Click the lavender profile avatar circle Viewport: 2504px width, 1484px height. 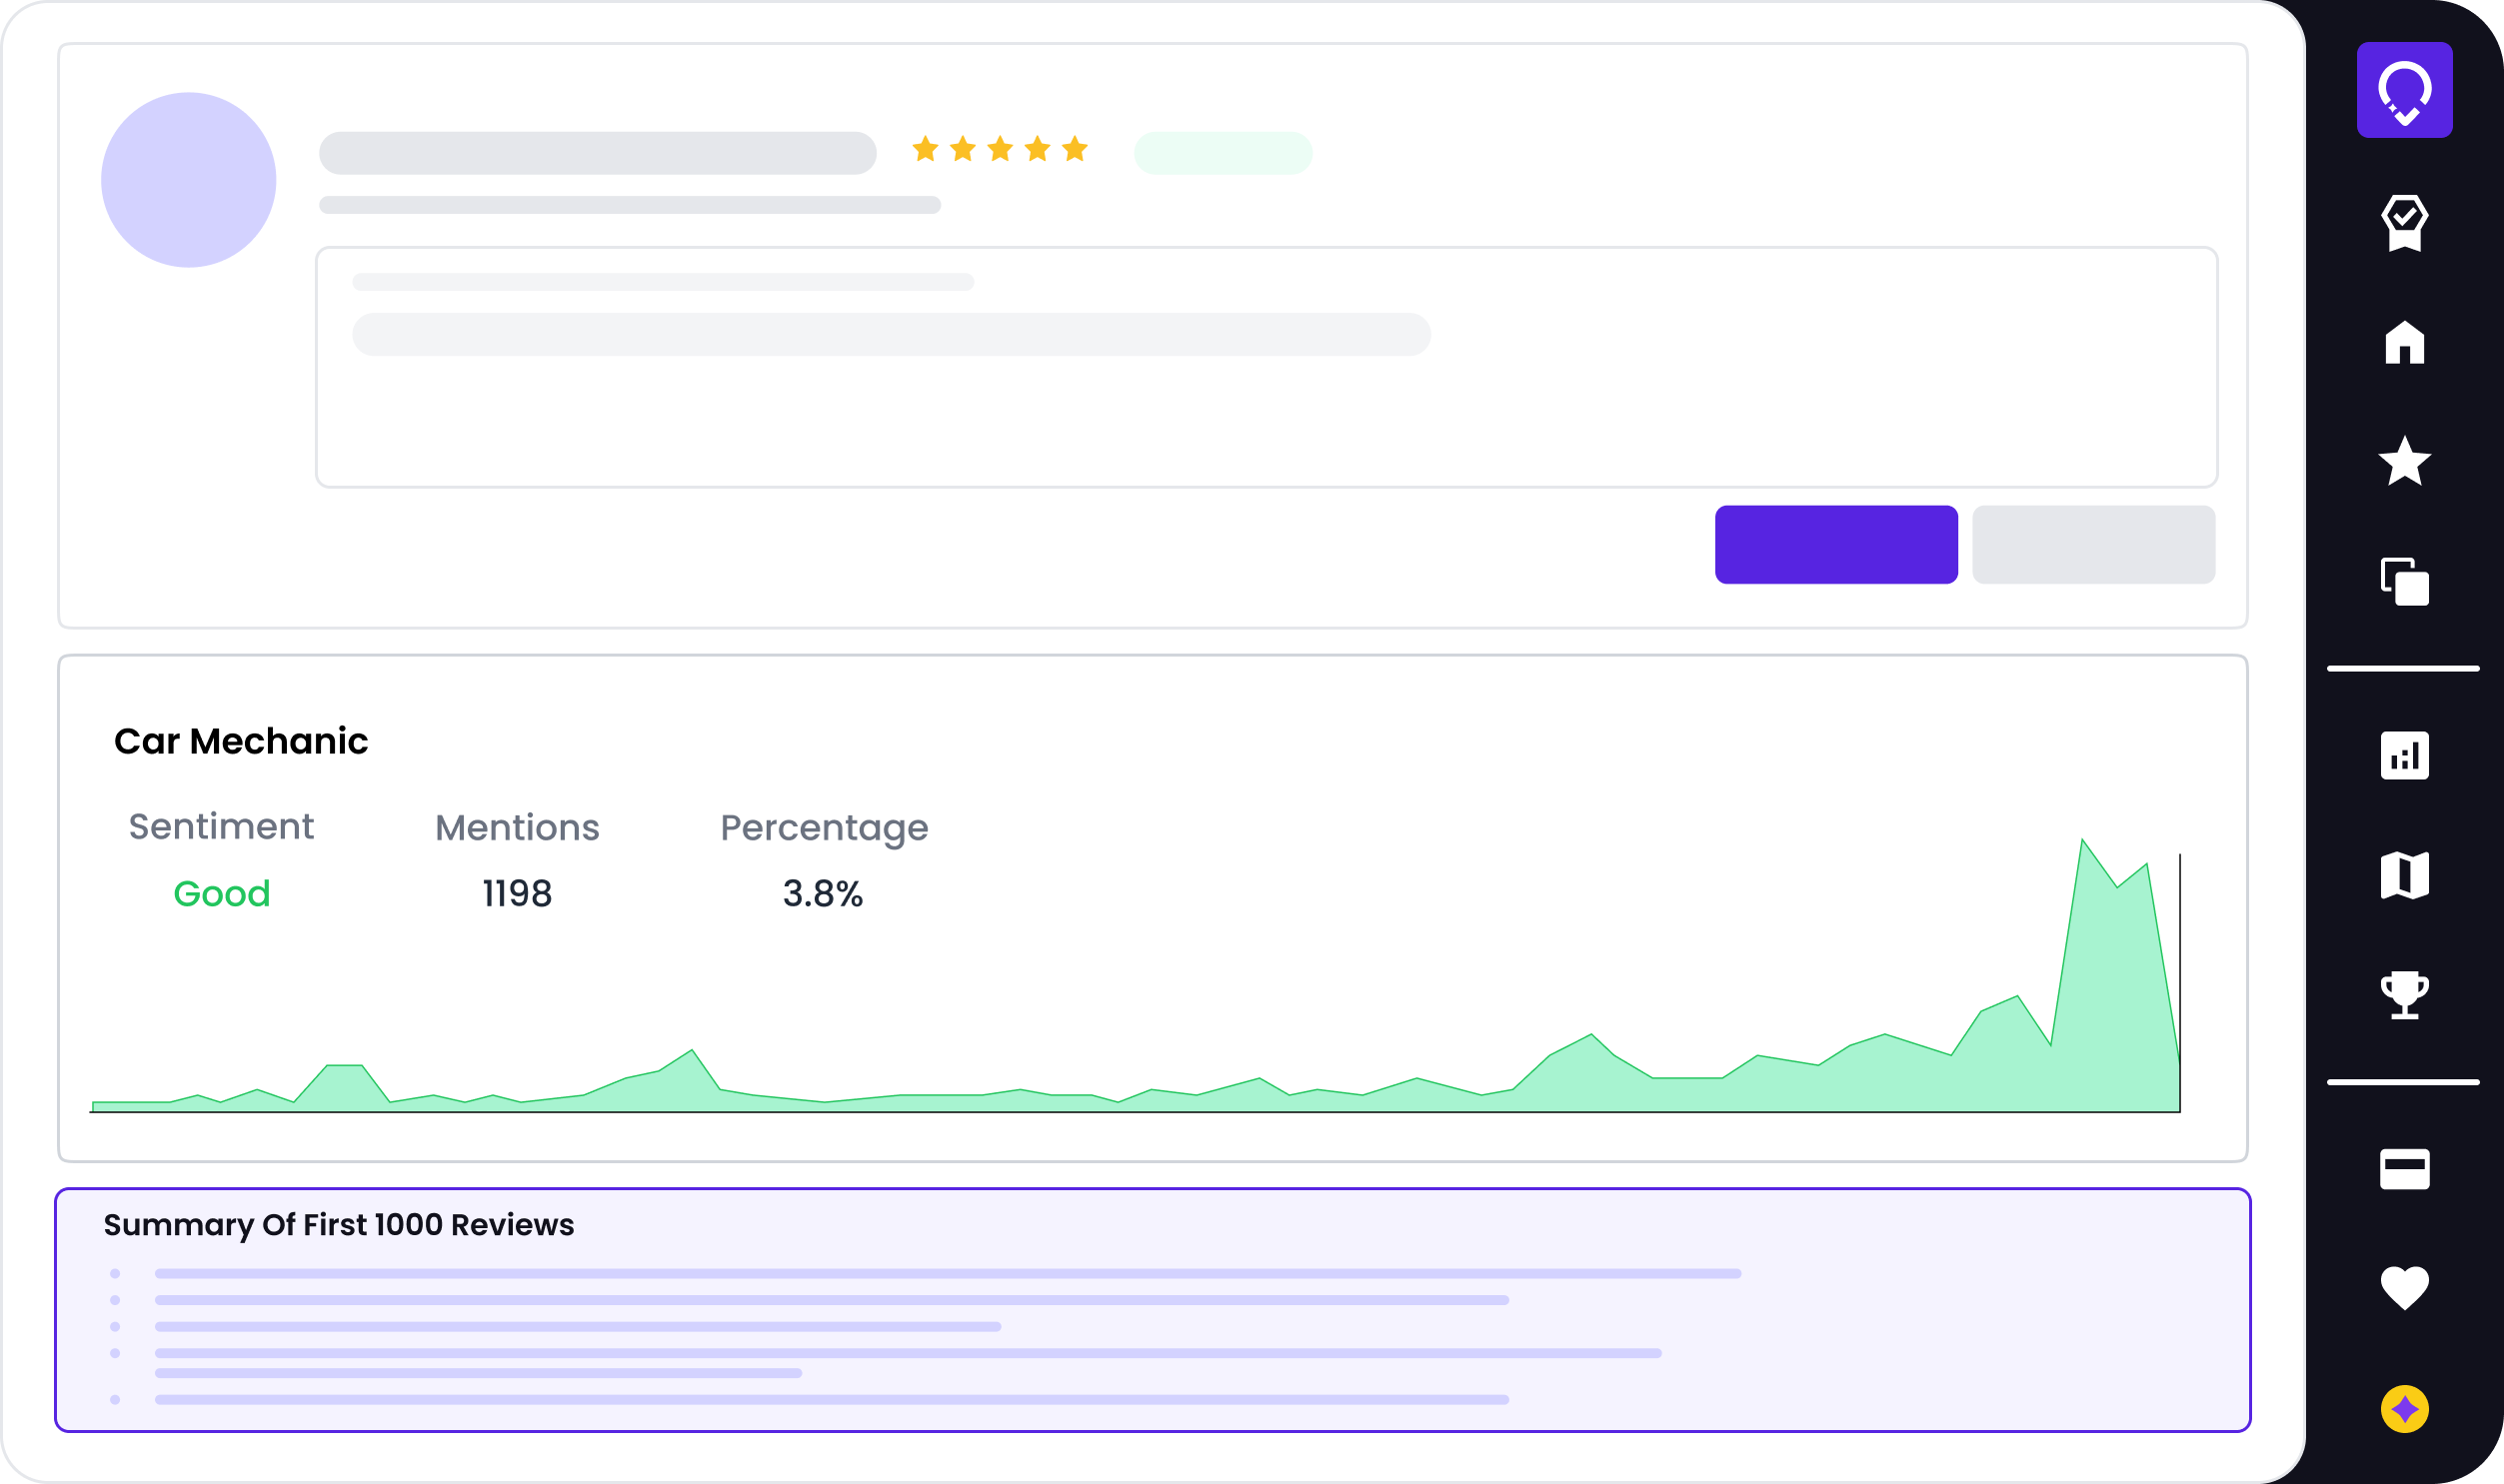(x=189, y=180)
